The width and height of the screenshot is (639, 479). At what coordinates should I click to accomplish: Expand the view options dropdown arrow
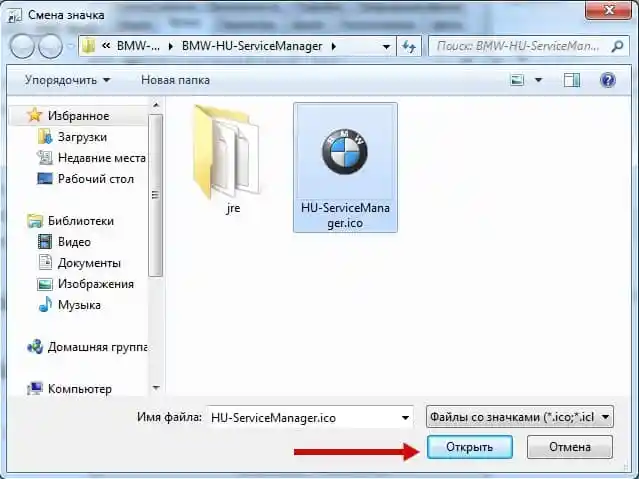point(538,80)
